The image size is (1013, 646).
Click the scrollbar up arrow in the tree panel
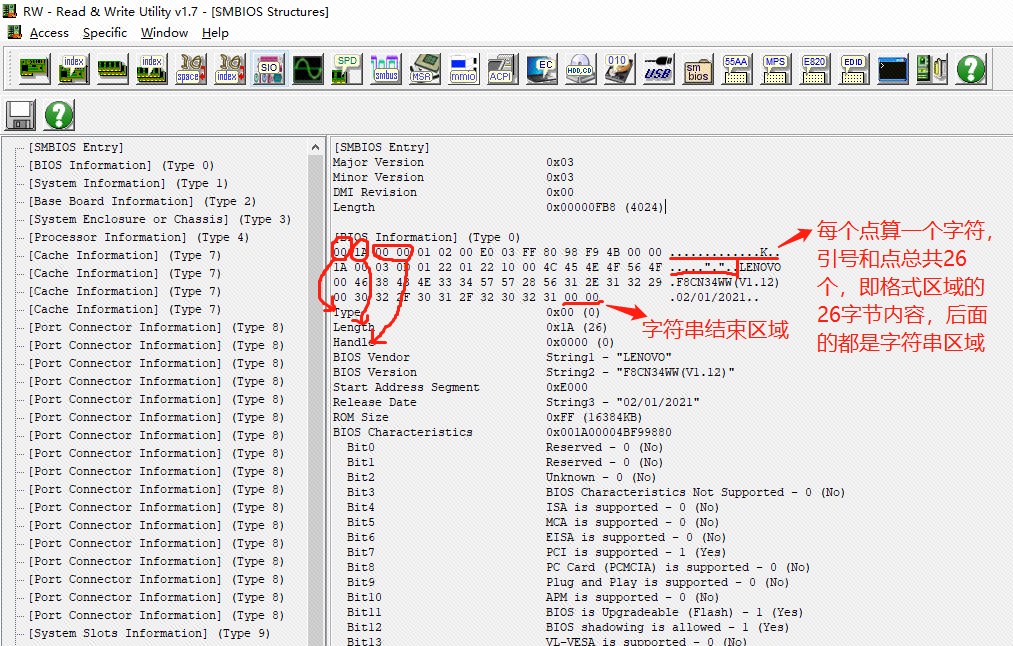[x=315, y=145]
